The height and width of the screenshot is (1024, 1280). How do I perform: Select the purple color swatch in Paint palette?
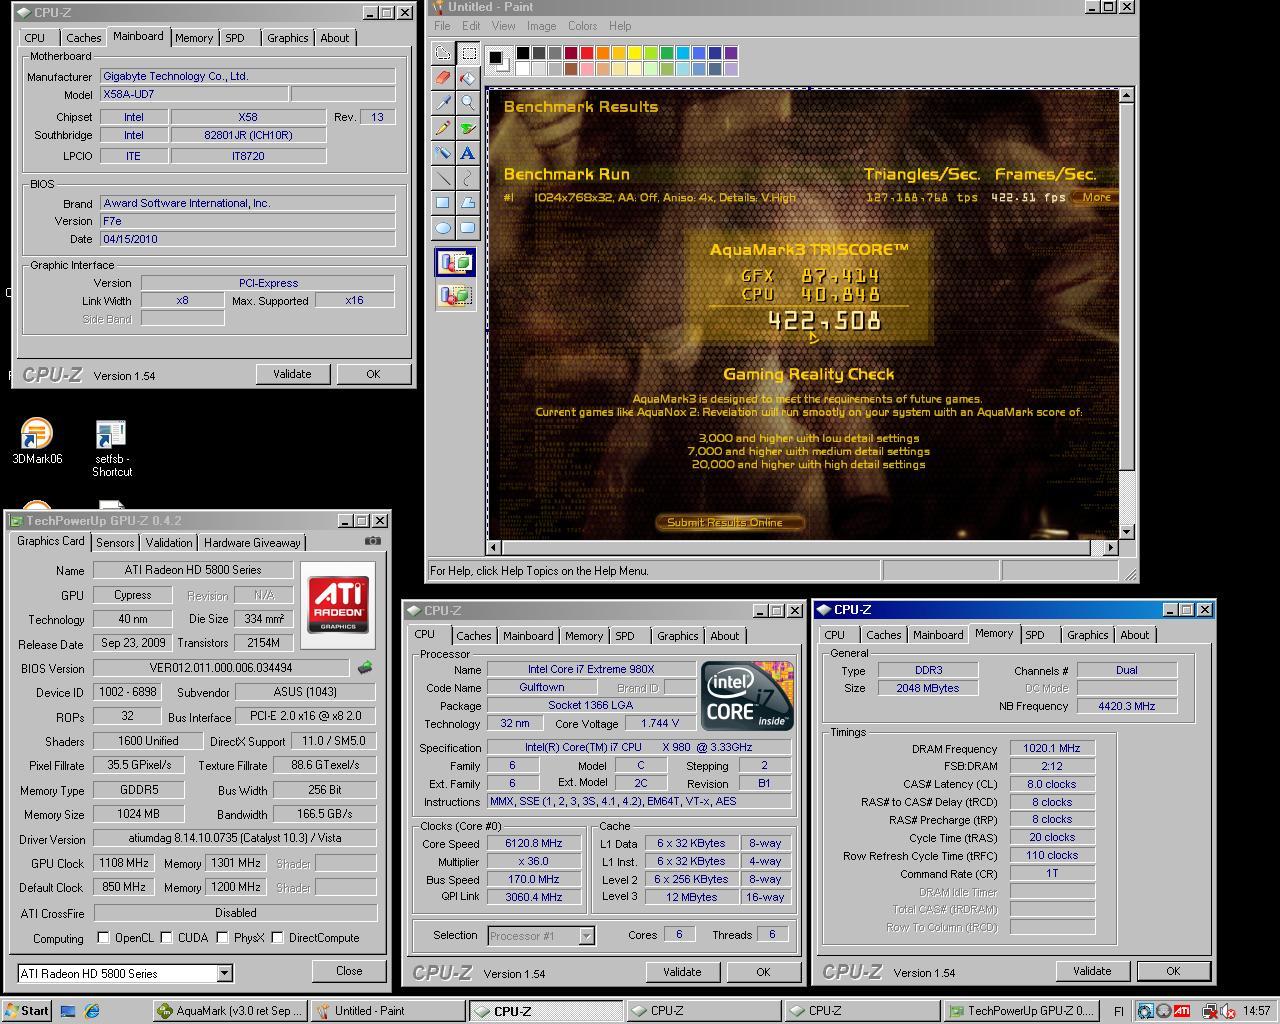[730, 53]
